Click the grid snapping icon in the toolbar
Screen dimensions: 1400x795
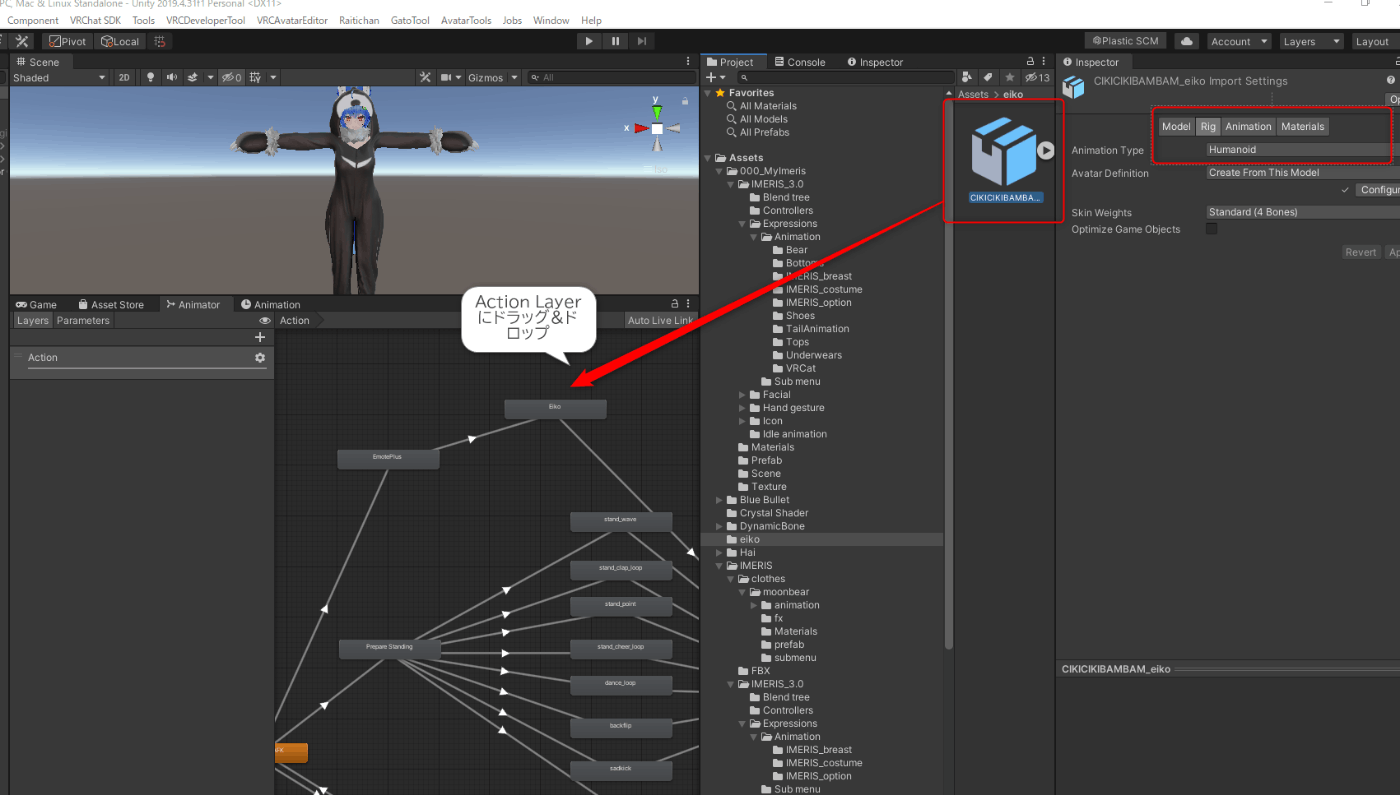[160, 41]
